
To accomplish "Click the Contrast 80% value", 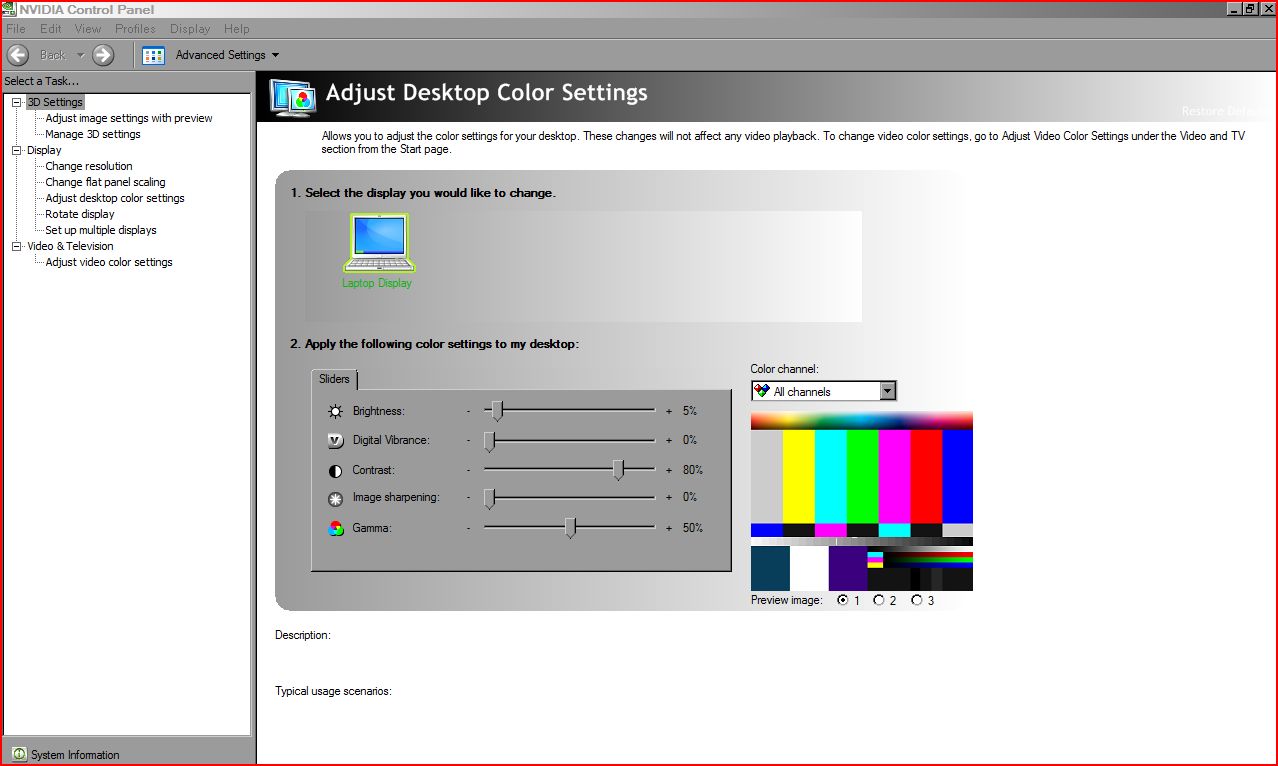I will pos(693,470).
